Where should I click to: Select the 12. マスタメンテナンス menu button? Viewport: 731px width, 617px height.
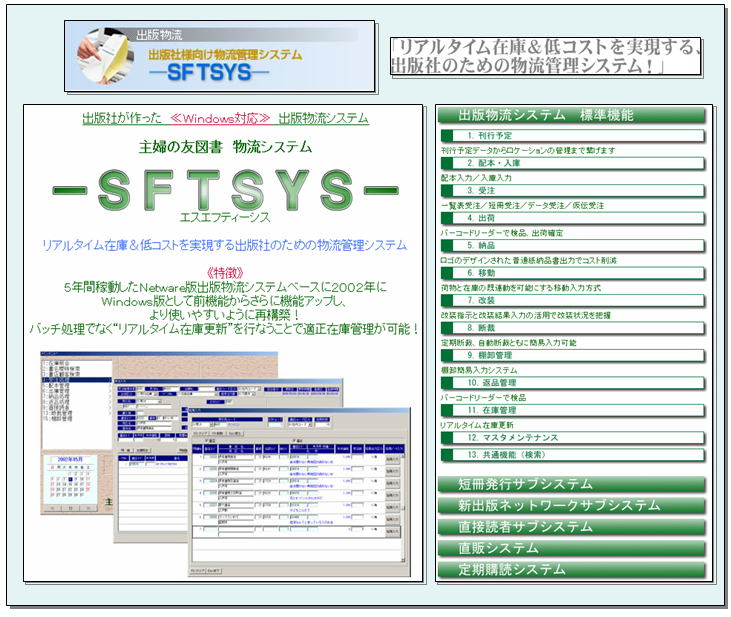coord(572,438)
